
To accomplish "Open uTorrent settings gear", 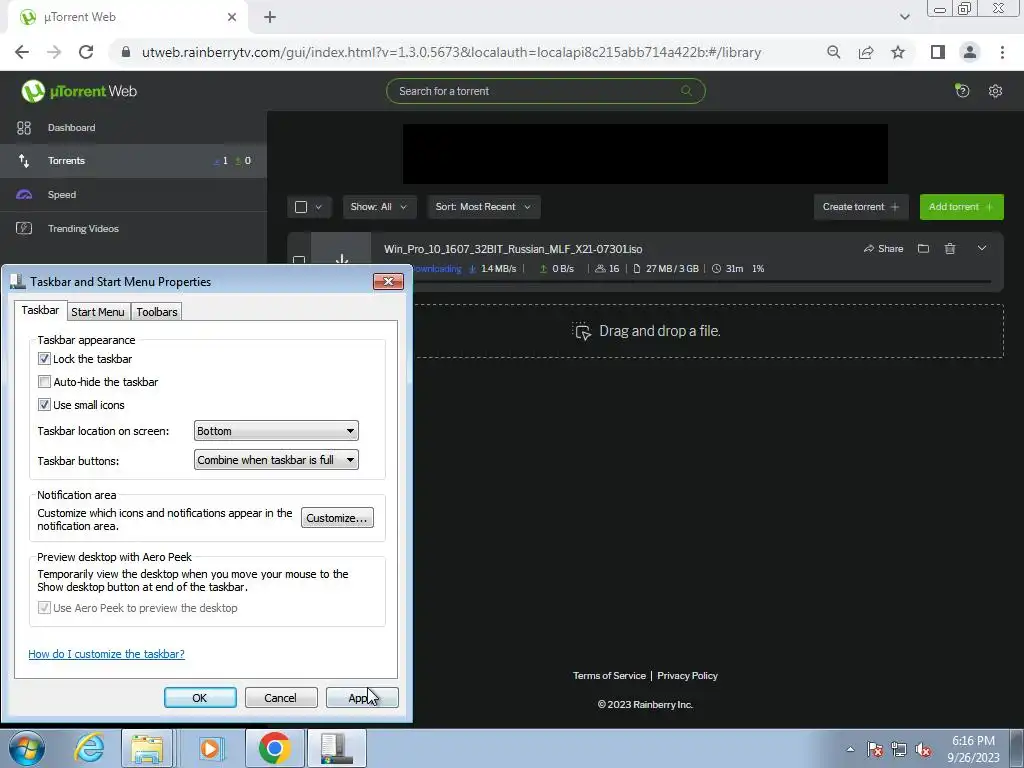I will 995,91.
